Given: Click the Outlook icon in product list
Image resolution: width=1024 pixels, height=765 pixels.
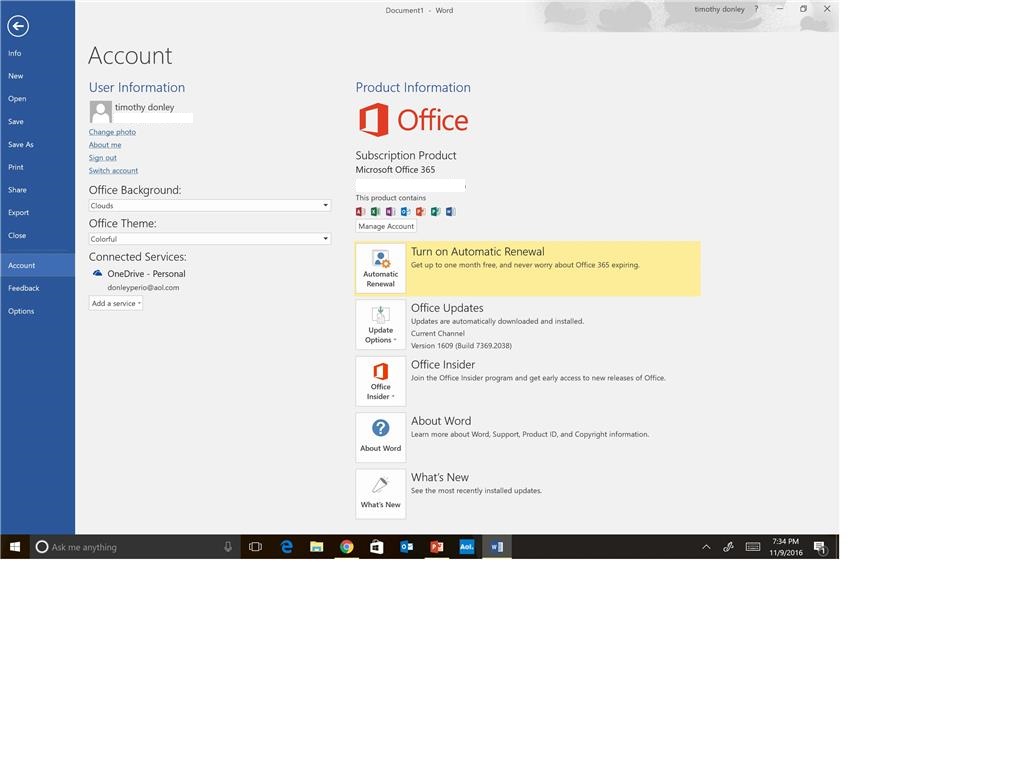Looking at the screenshot, I should [x=406, y=211].
